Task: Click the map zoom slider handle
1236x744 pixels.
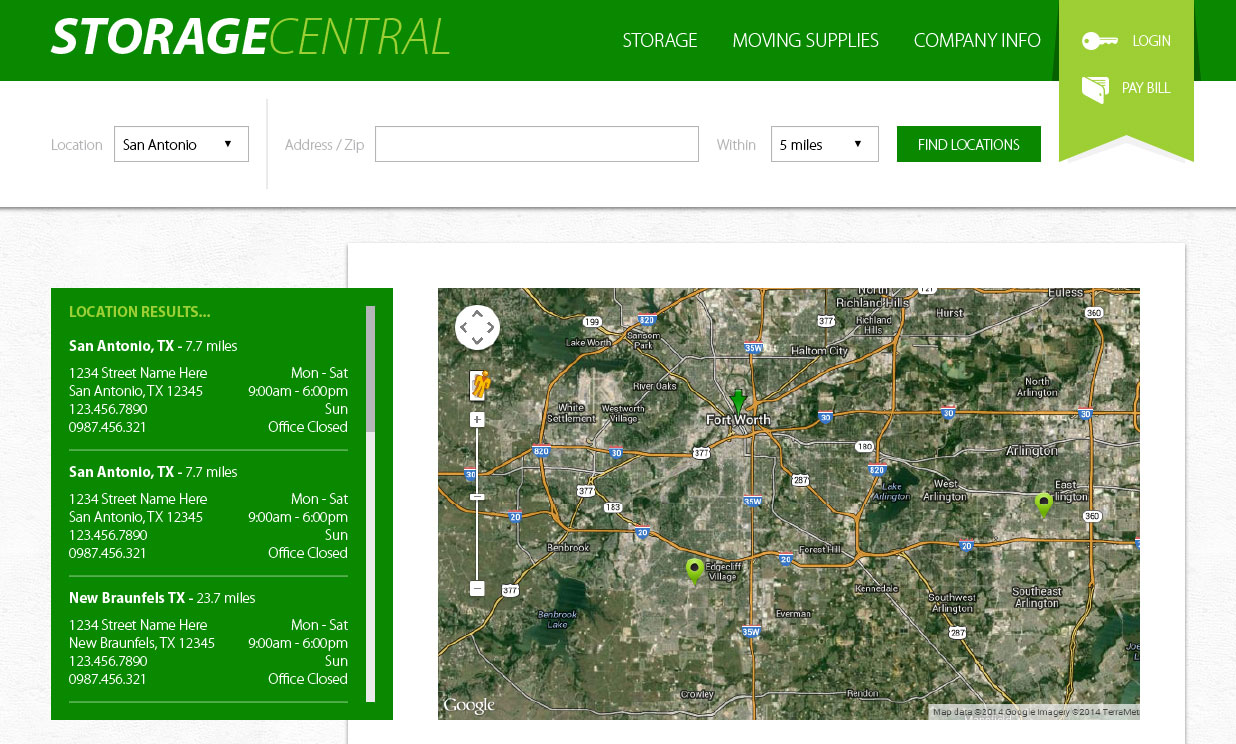Action: (x=477, y=497)
